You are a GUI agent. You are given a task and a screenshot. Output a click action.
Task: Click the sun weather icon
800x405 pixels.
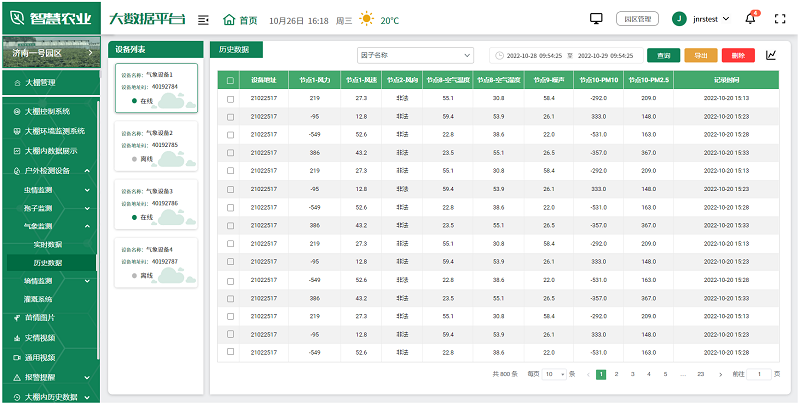pyautogui.click(x=367, y=19)
